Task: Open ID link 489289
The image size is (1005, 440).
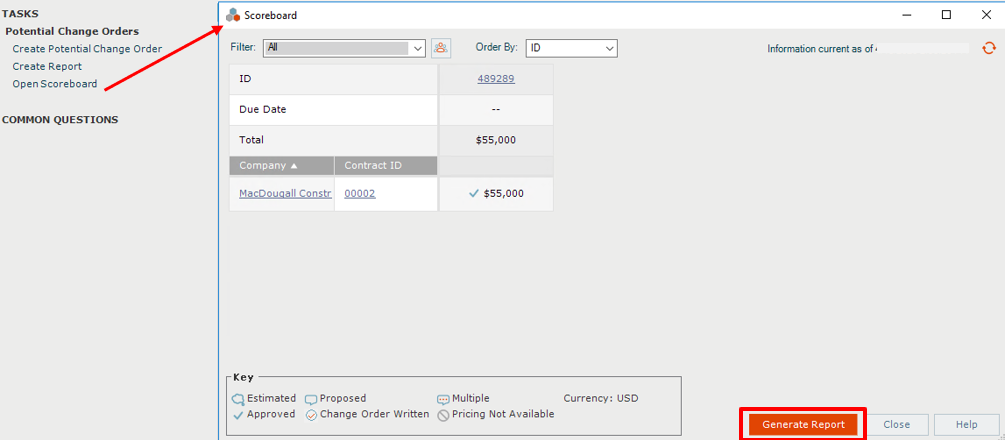Action: click(x=496, y=79)
